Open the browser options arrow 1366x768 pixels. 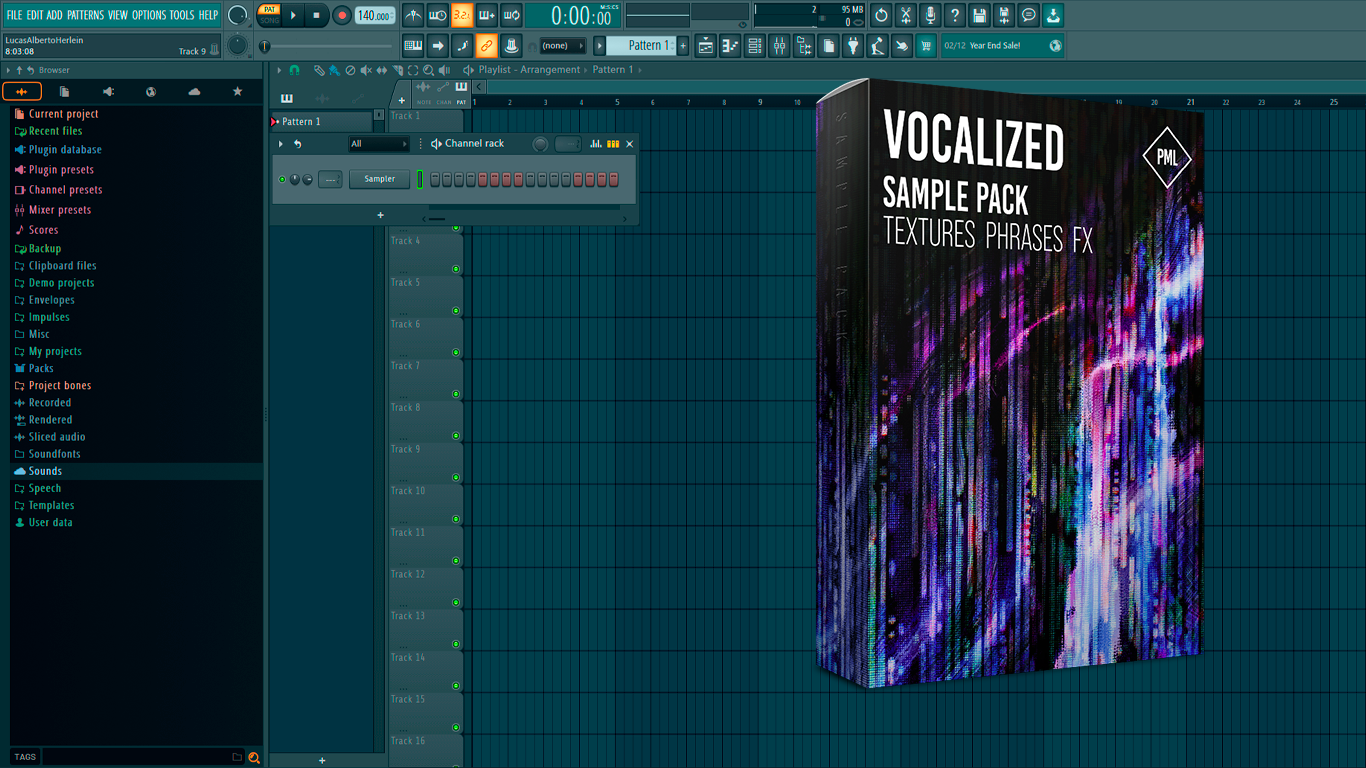[8, 70]
